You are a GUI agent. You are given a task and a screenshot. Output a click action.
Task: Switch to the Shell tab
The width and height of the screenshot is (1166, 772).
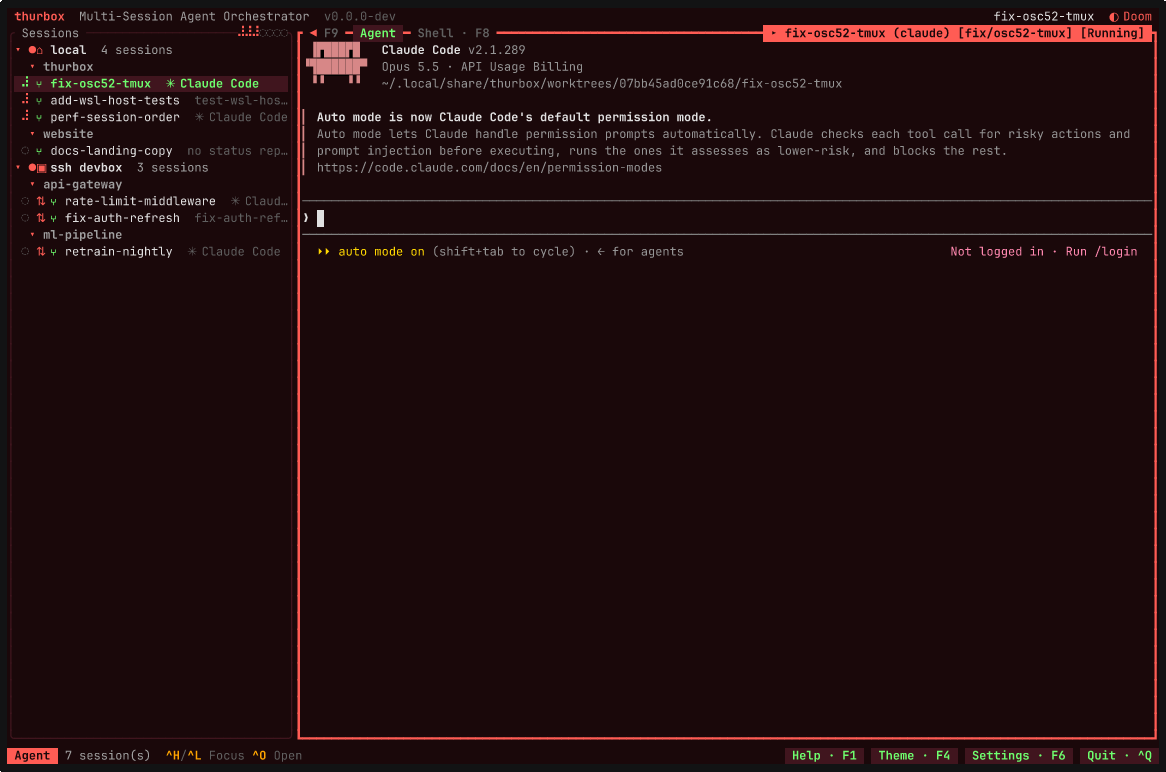tap(435, 33)
